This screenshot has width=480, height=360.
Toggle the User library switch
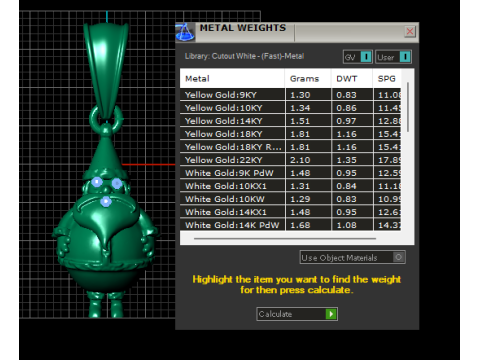click(x=393, y=57)
